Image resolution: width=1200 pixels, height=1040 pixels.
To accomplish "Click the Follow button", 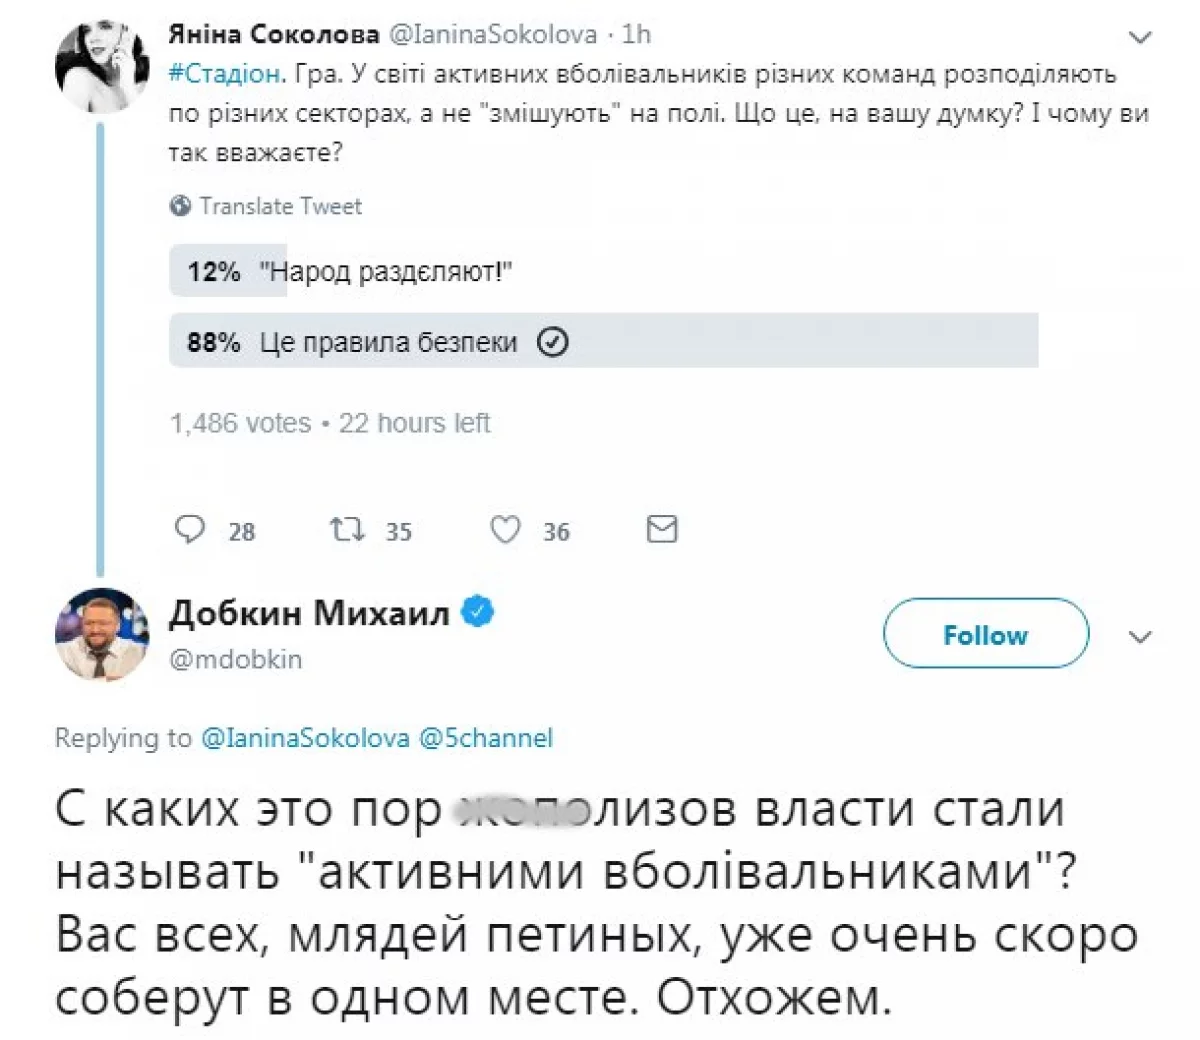I will (x=985, y=634).
